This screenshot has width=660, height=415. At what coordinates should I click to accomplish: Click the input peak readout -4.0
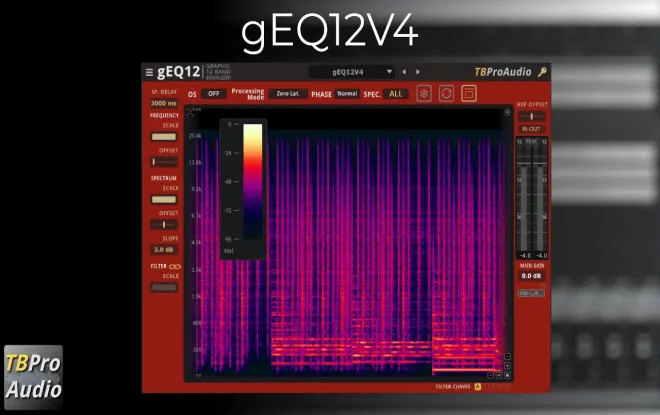525,255
